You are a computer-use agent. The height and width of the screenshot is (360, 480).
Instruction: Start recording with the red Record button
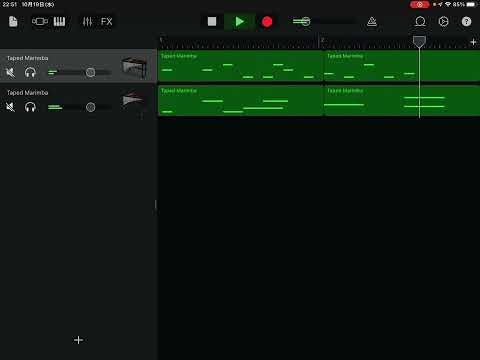(267, 22)
